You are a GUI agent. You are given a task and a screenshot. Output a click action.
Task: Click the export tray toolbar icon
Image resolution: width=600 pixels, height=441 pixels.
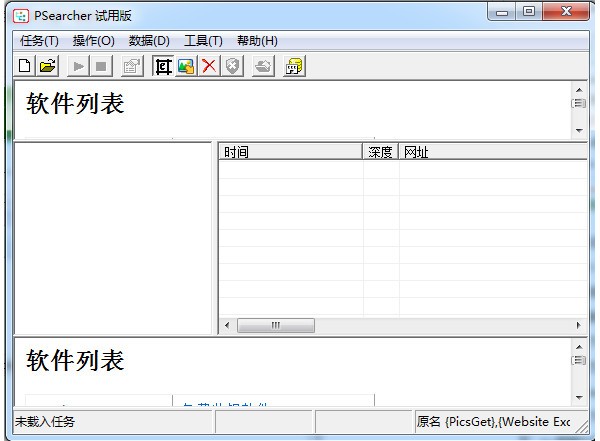point(263,66)
